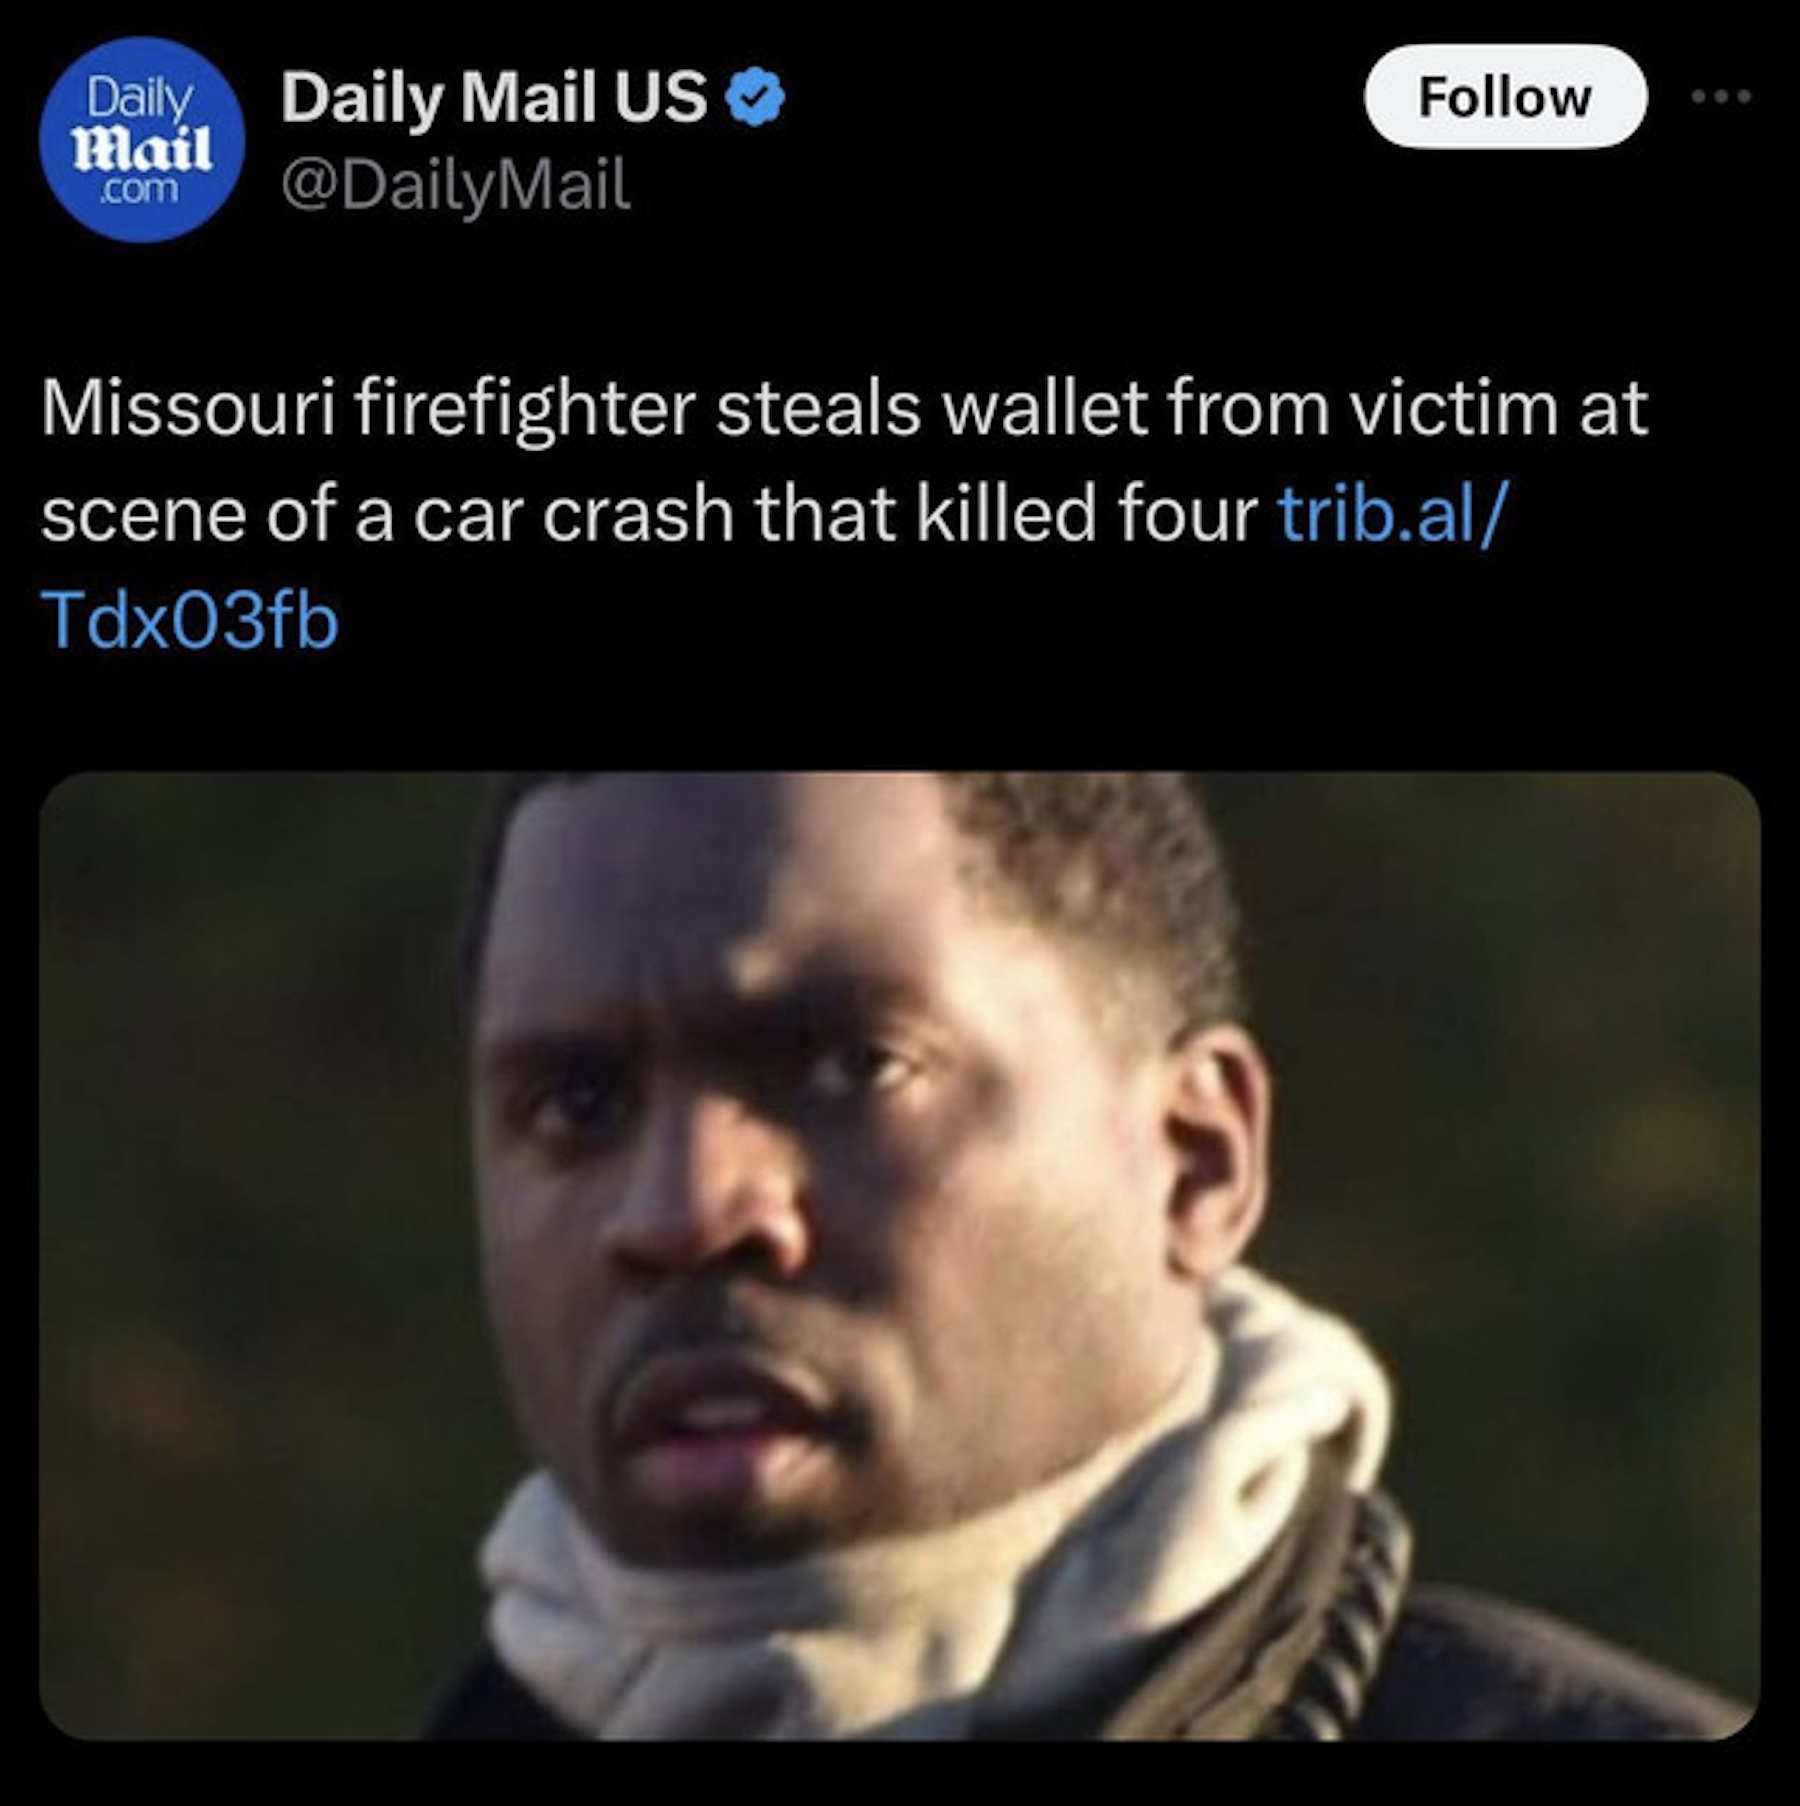Visit the @DailyMail handle link
Viewport: 1800px width, 1806px height.
456,186
